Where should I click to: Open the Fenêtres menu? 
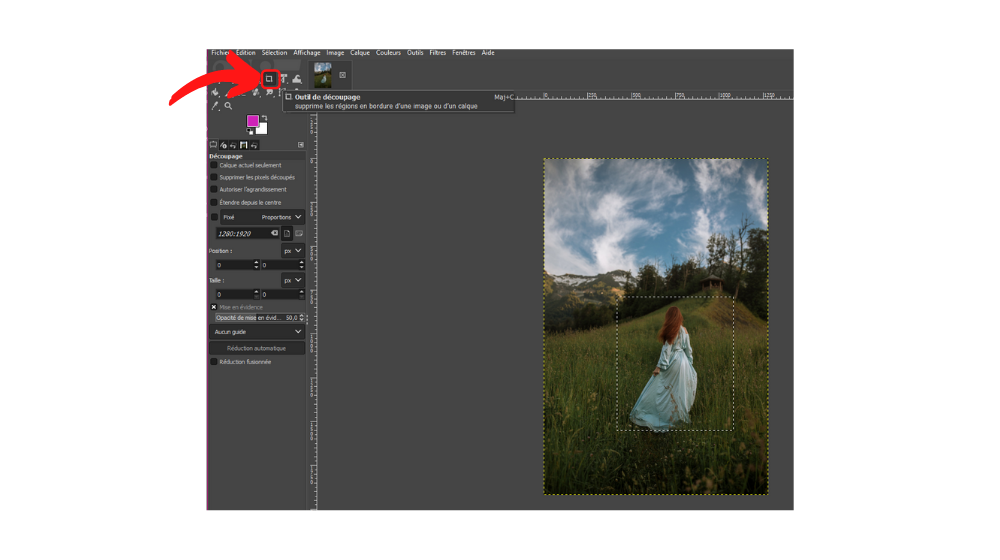[x=464, y=53]
